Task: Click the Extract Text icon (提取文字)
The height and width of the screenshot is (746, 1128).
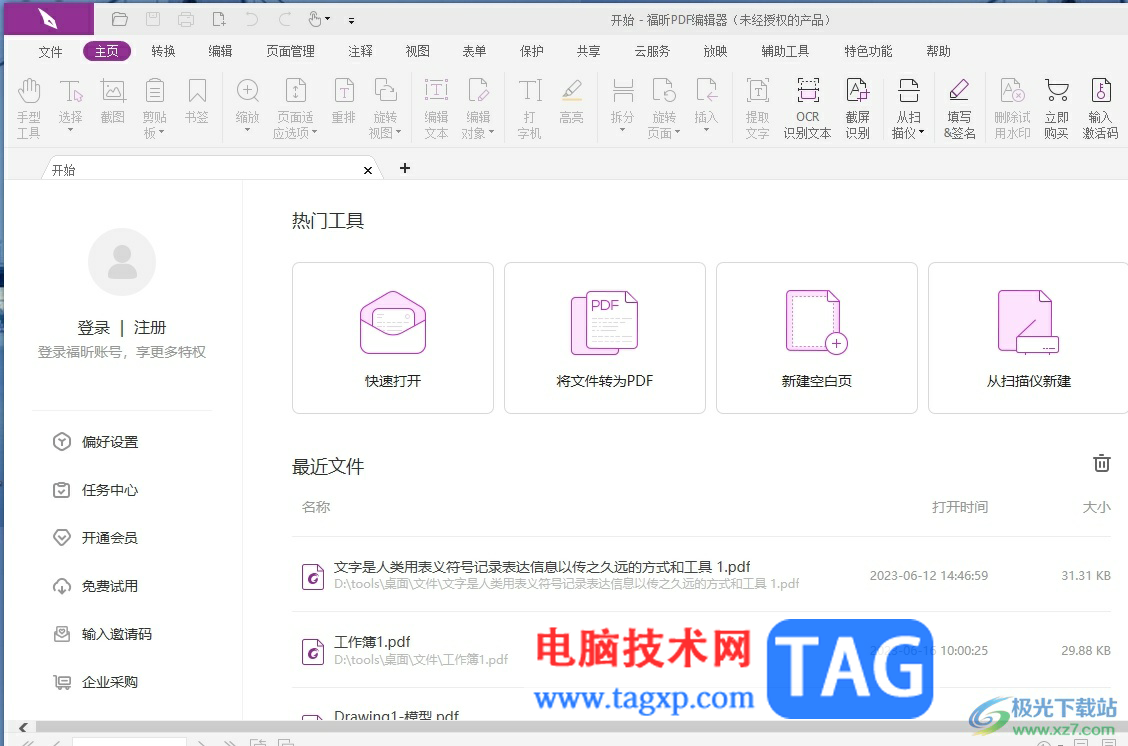Action: 758,108
